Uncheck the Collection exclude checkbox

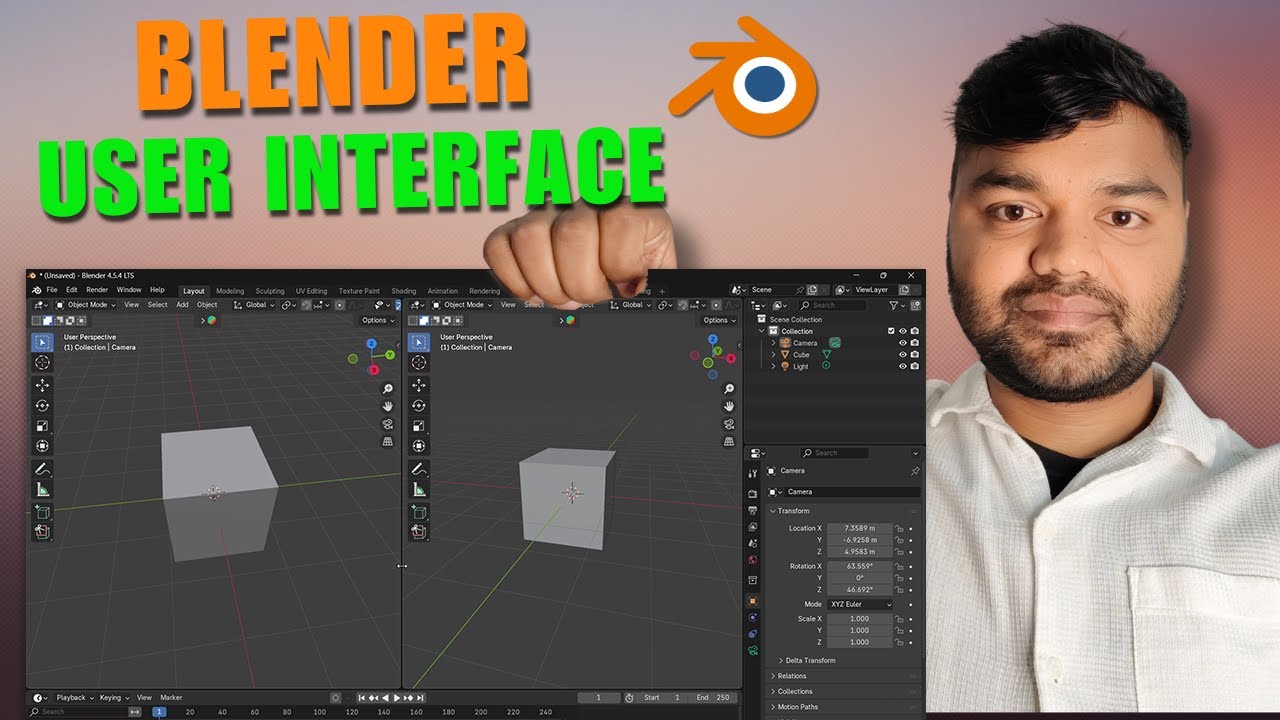point(891,331)
